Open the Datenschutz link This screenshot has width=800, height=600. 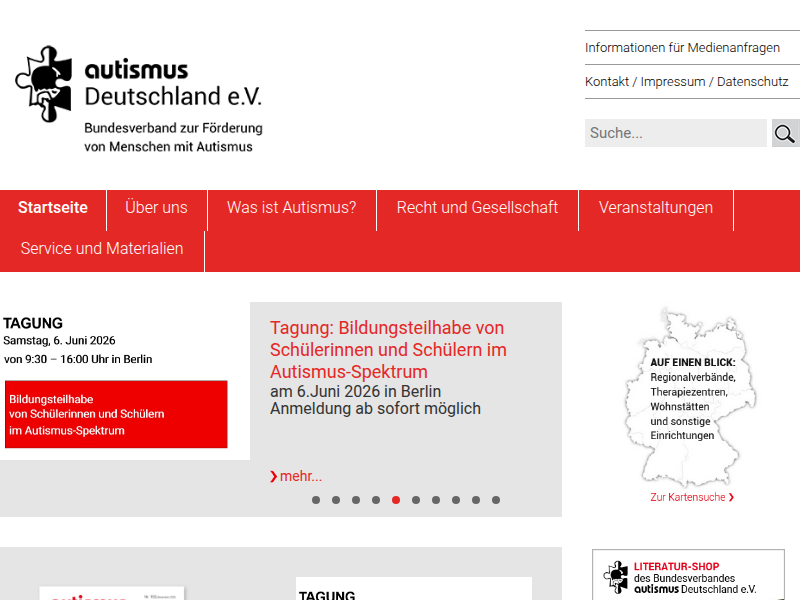[752, 81]
